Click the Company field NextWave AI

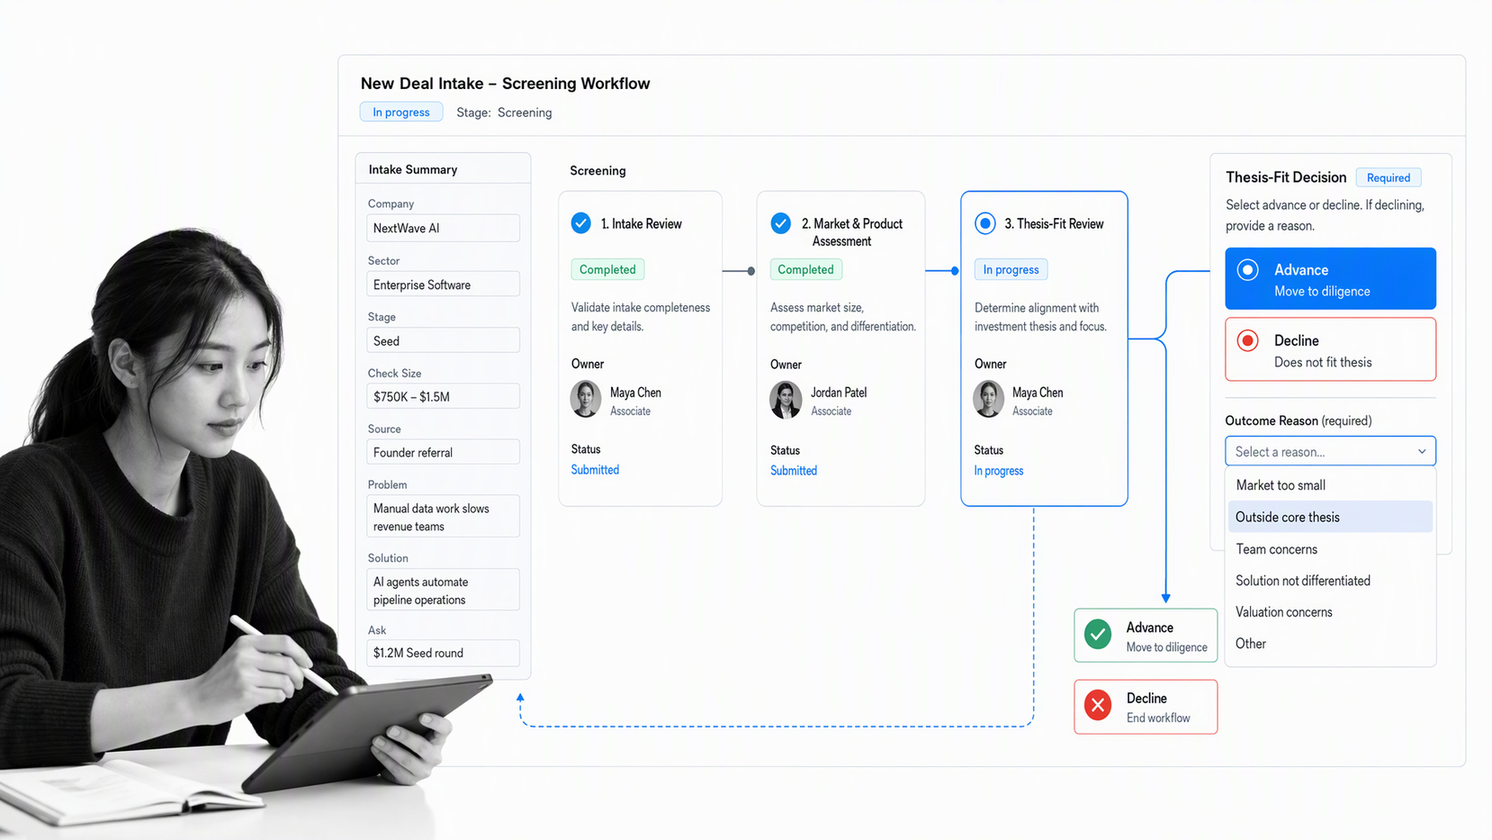(x=443, y=228)
